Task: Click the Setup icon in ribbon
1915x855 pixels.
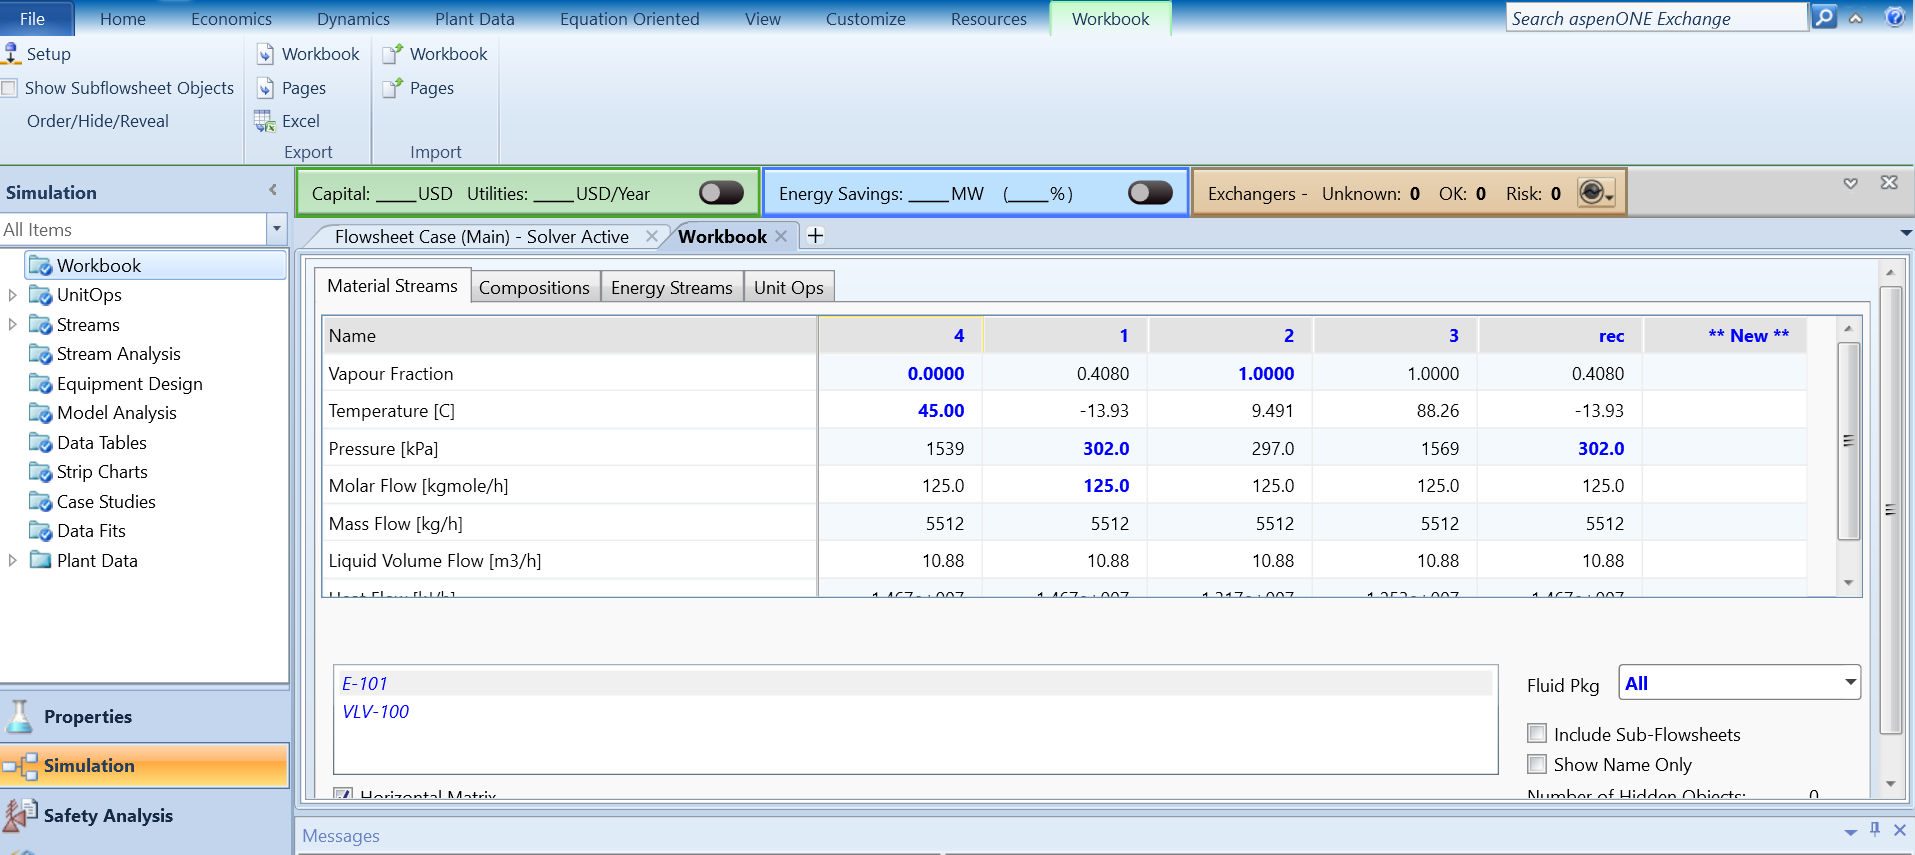Action: (x=12, y=53)
